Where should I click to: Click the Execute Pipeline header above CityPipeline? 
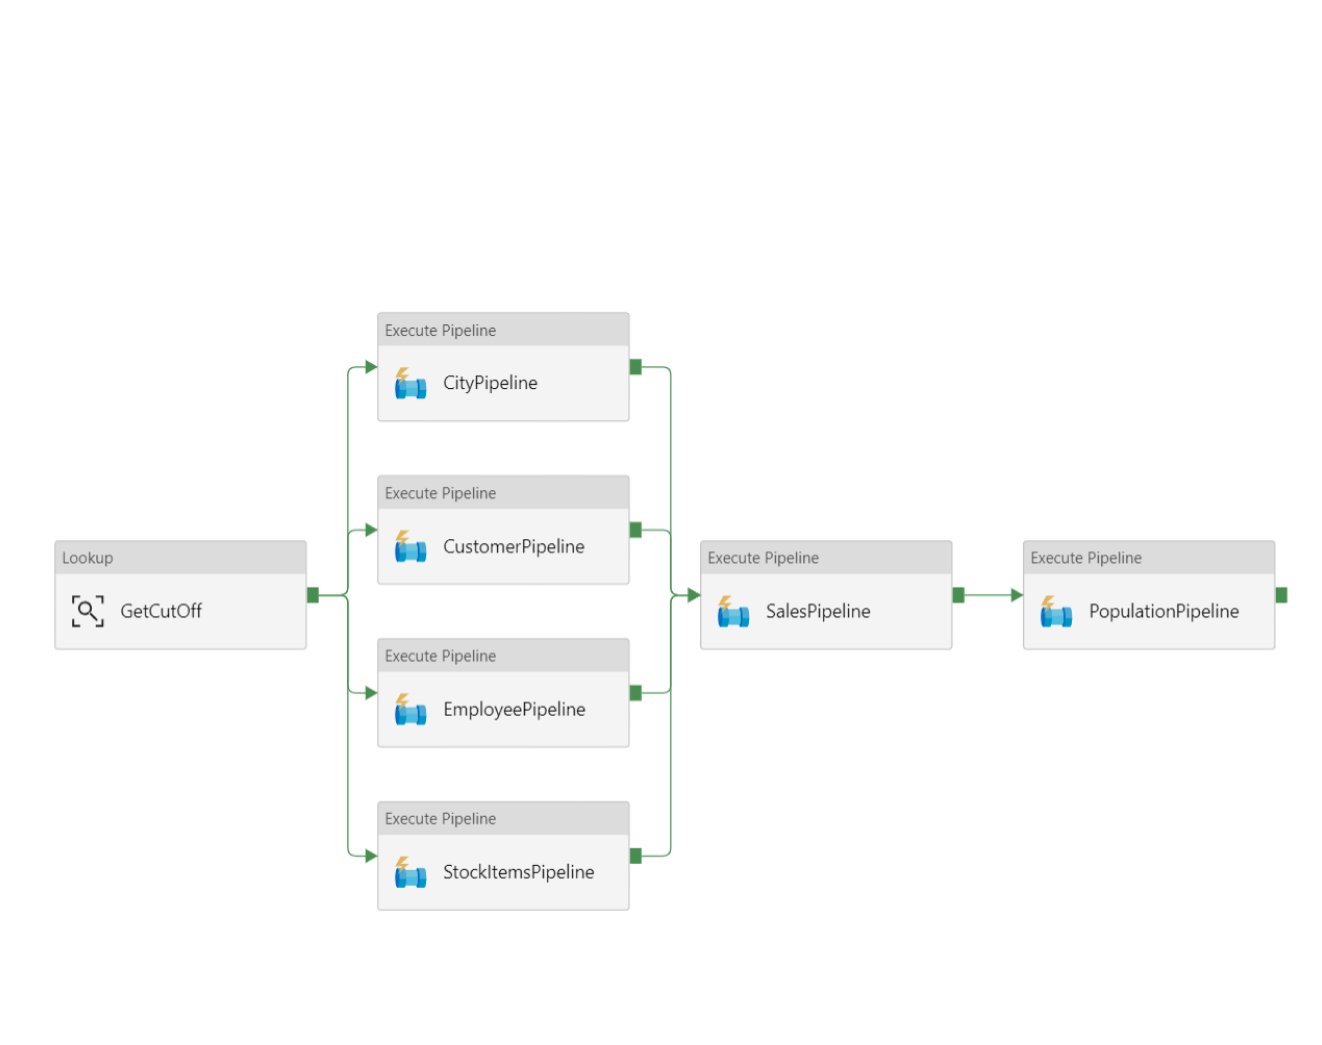tap(503, 330)
